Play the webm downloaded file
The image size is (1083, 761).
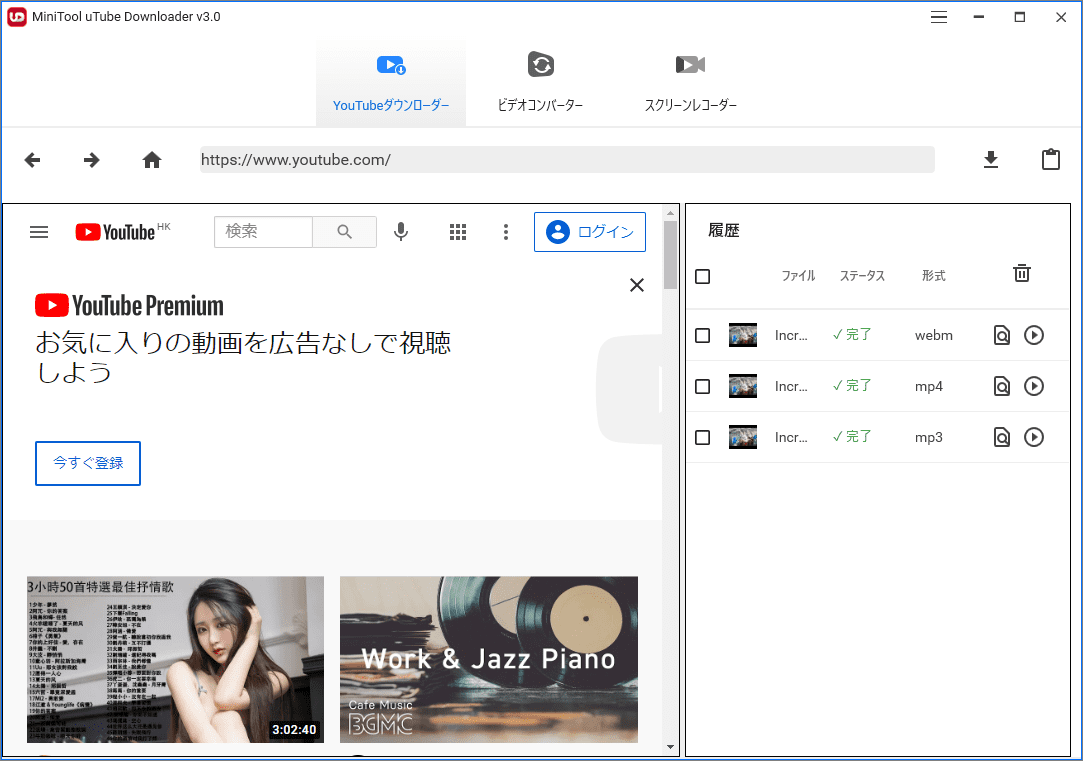1033,336
